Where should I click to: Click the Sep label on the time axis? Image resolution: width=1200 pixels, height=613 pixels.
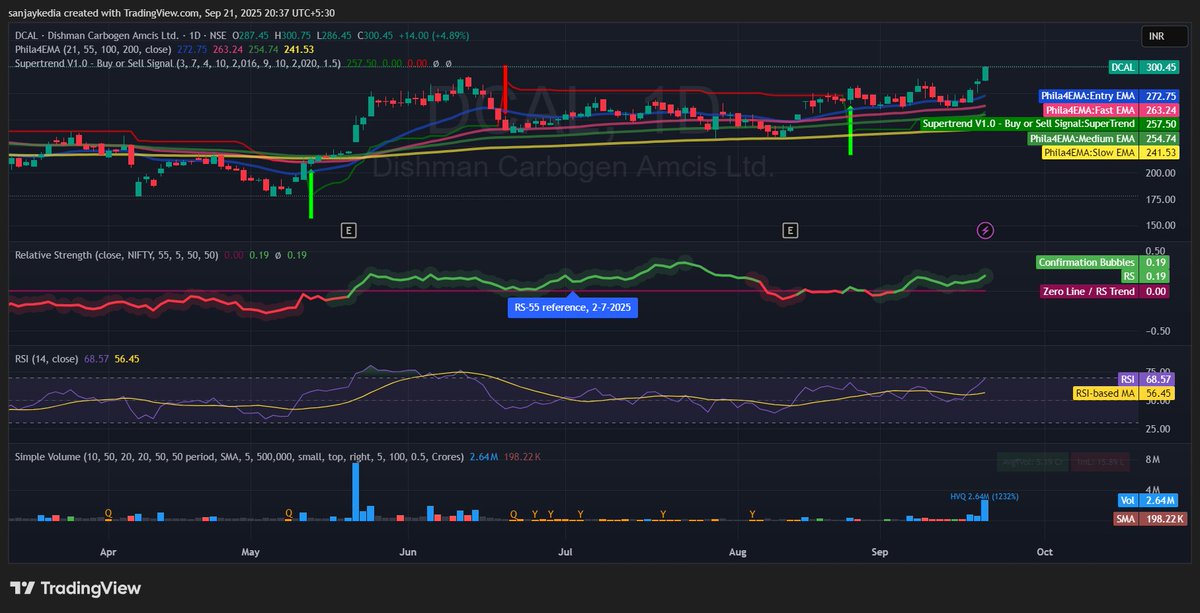(881, 551)
